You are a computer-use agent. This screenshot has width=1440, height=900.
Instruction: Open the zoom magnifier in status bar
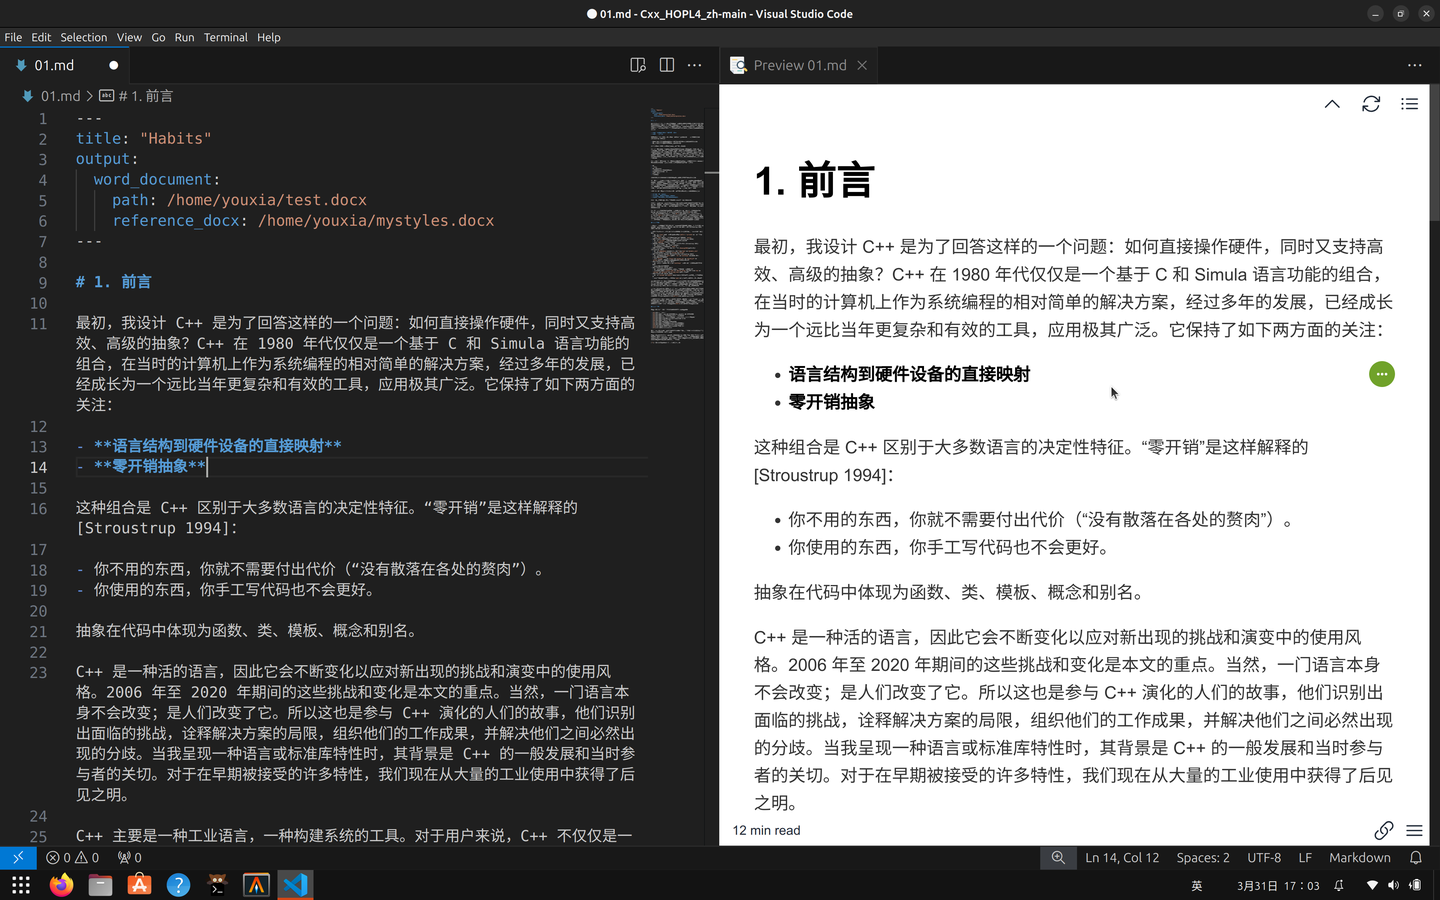pos(1058,857)
